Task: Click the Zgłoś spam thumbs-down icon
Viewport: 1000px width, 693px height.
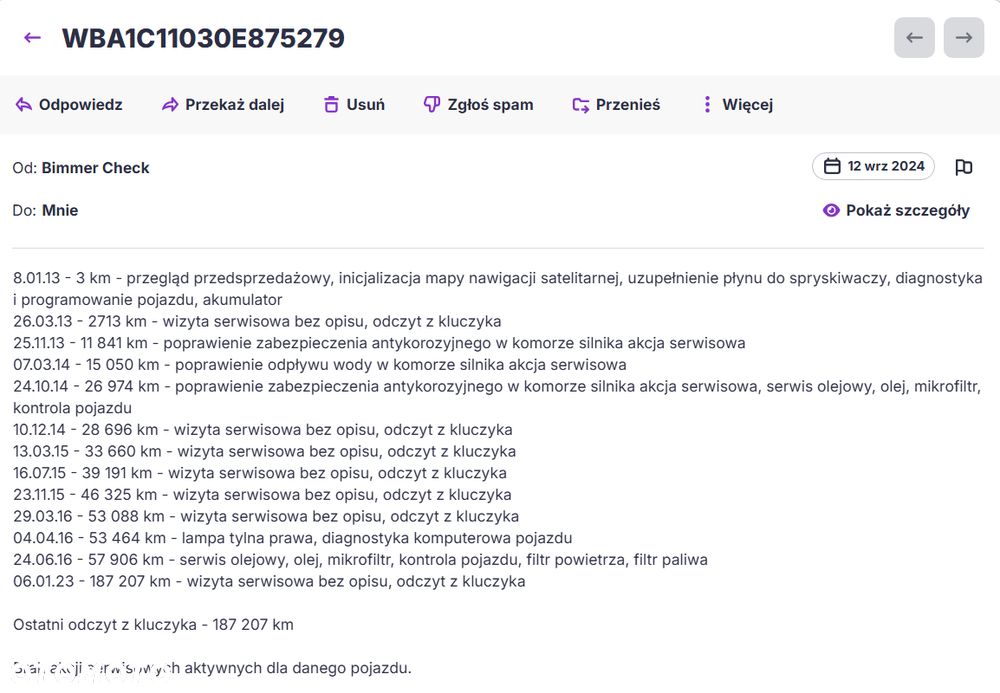Action: 432,105
